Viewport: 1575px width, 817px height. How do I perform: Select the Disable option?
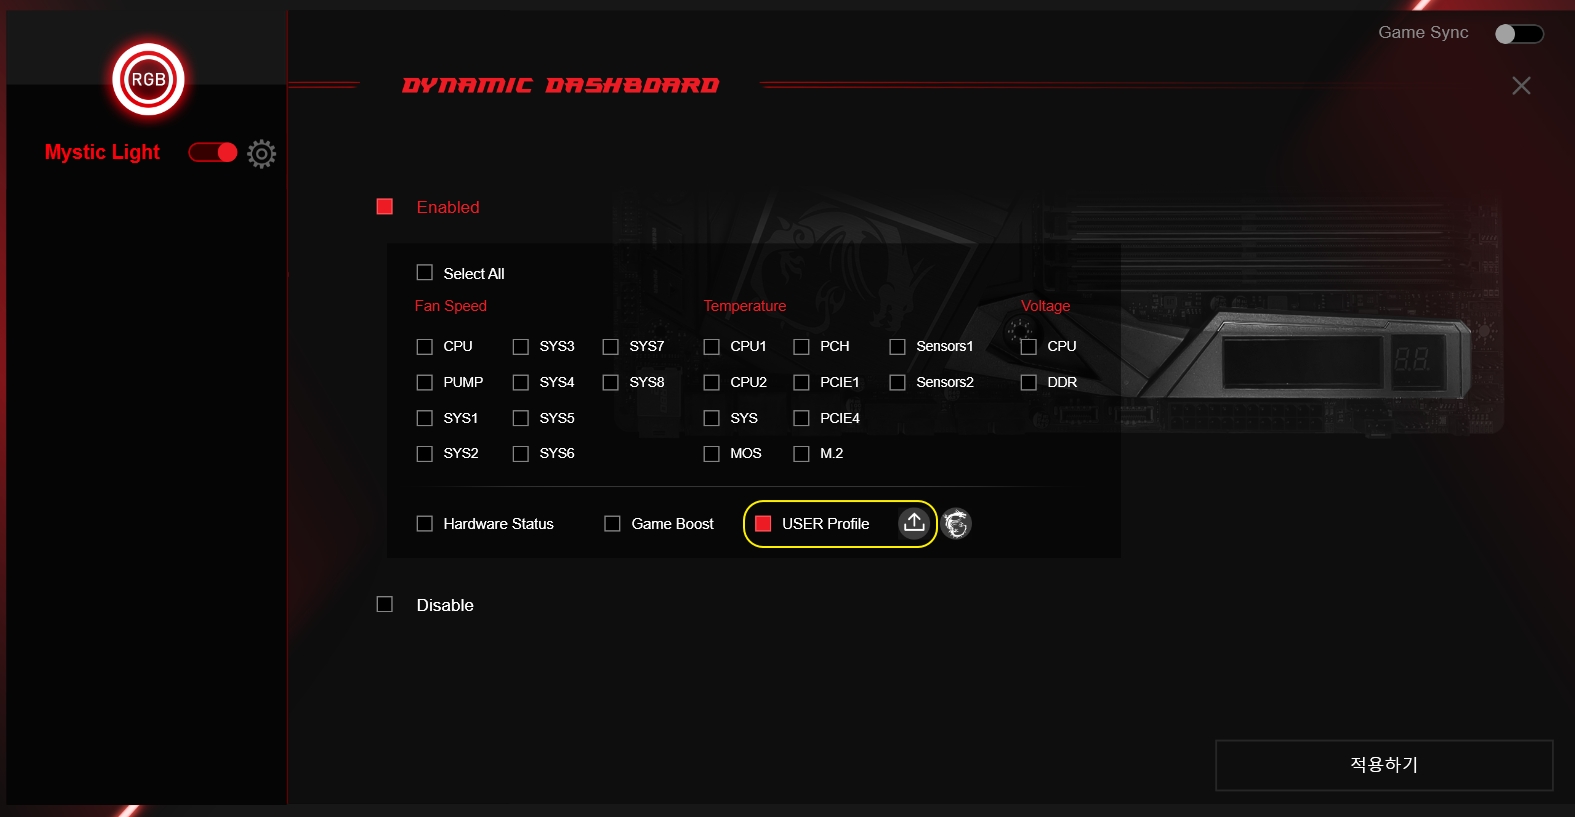(385, 604)
